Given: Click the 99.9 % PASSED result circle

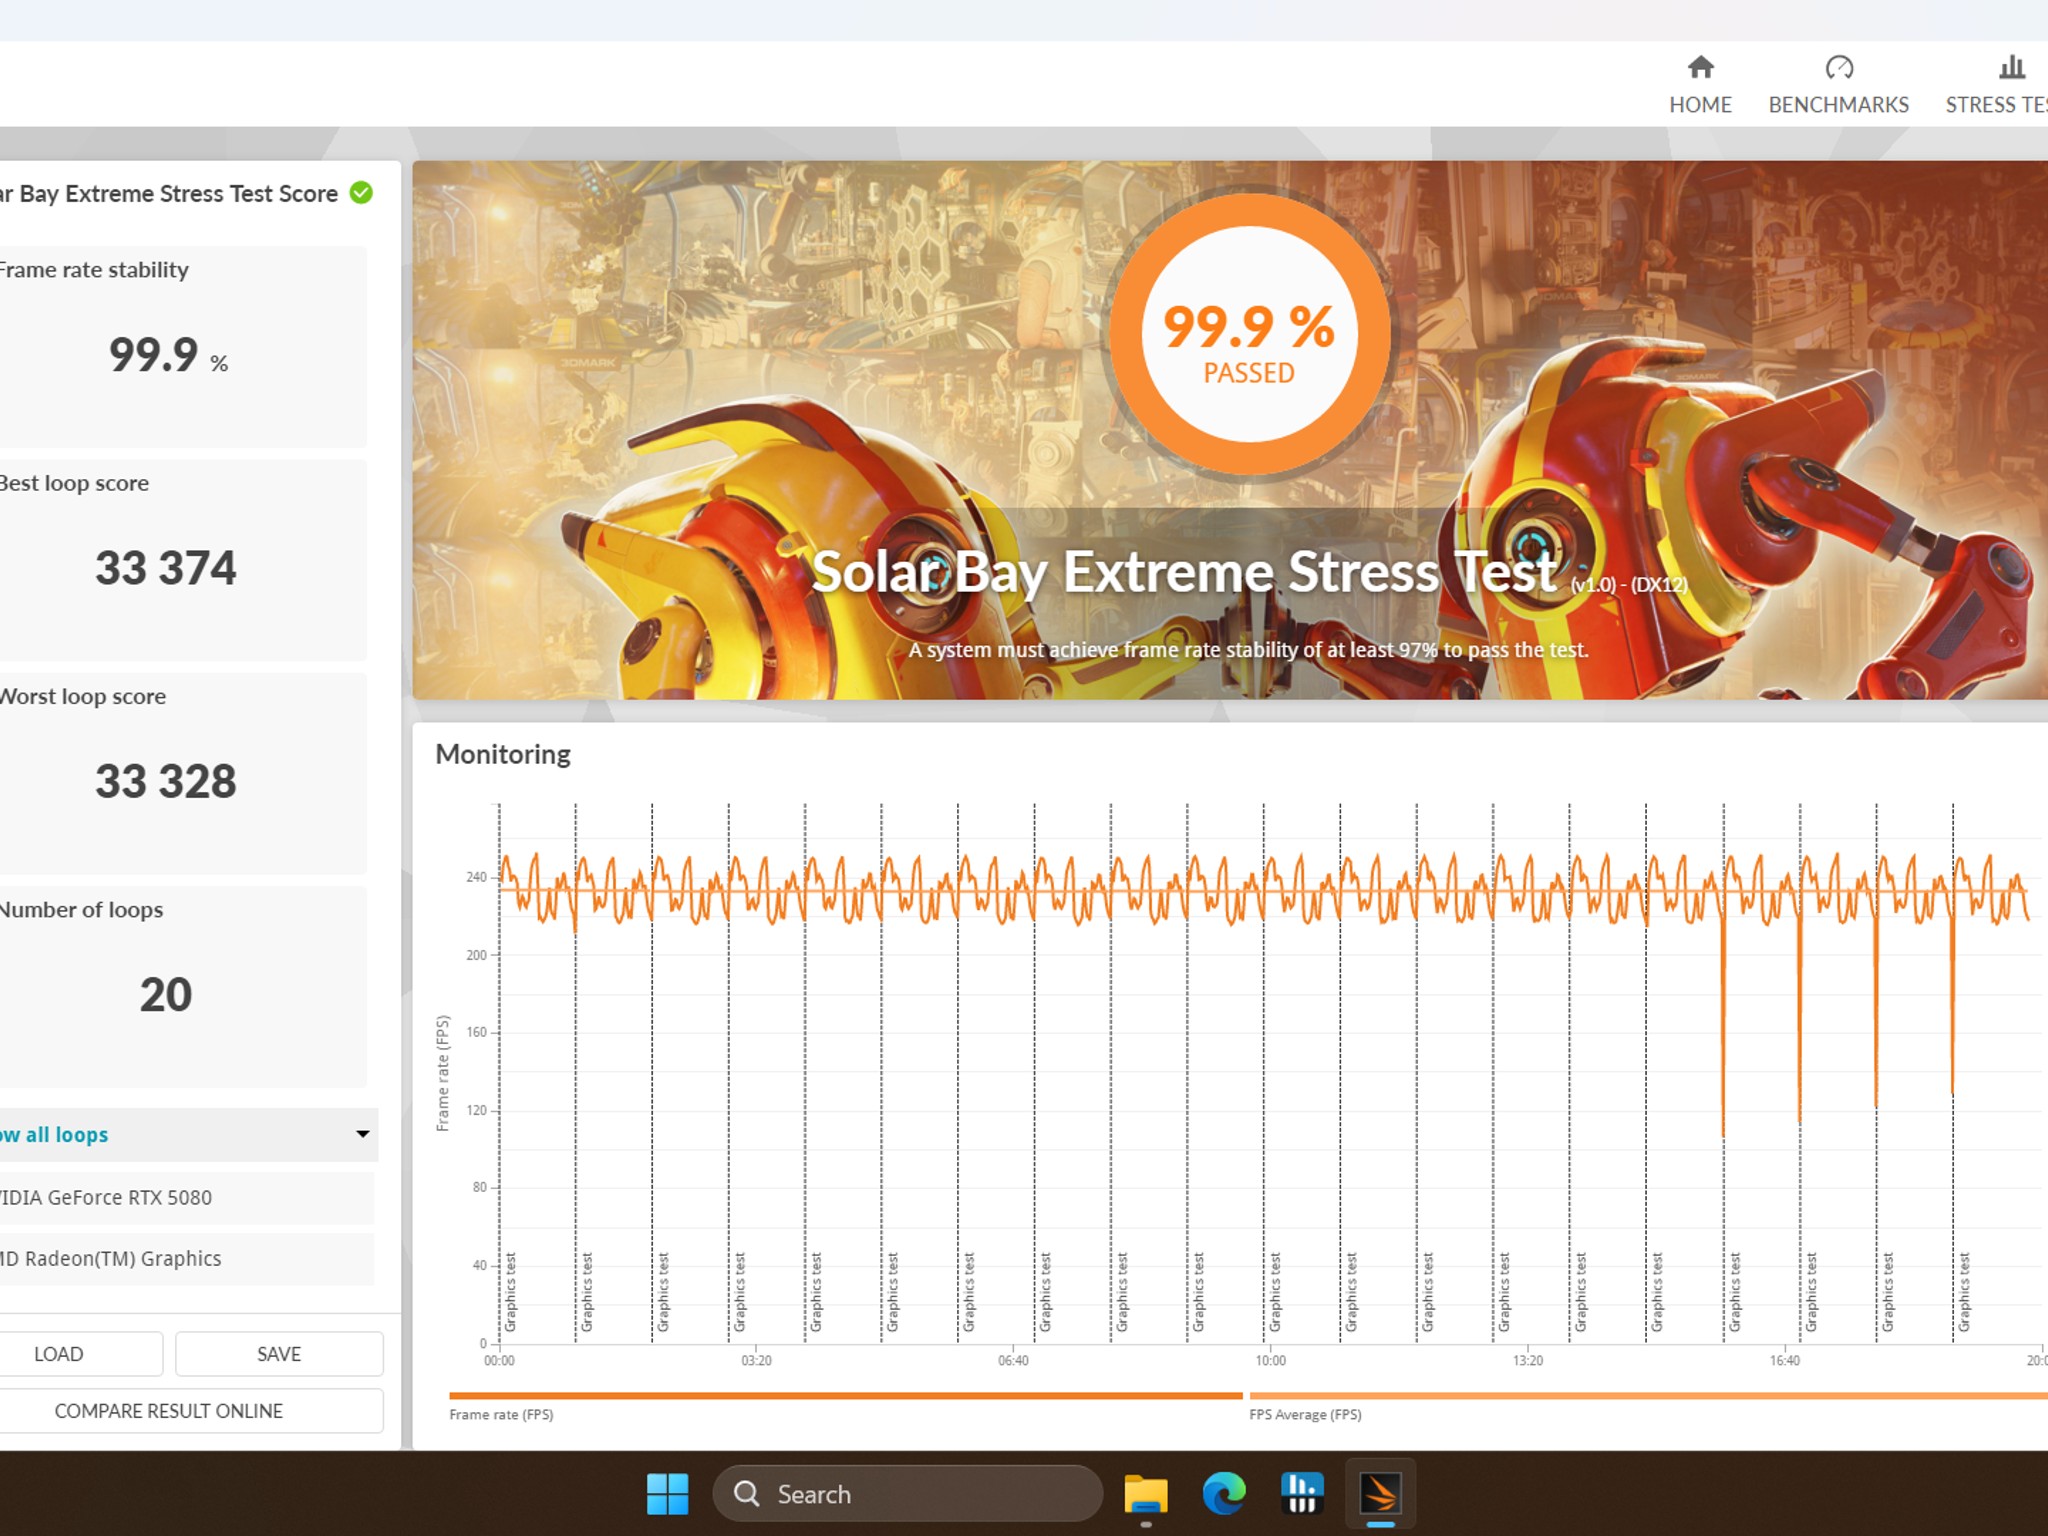Looking at the screenshot, I should (1249, 334).
